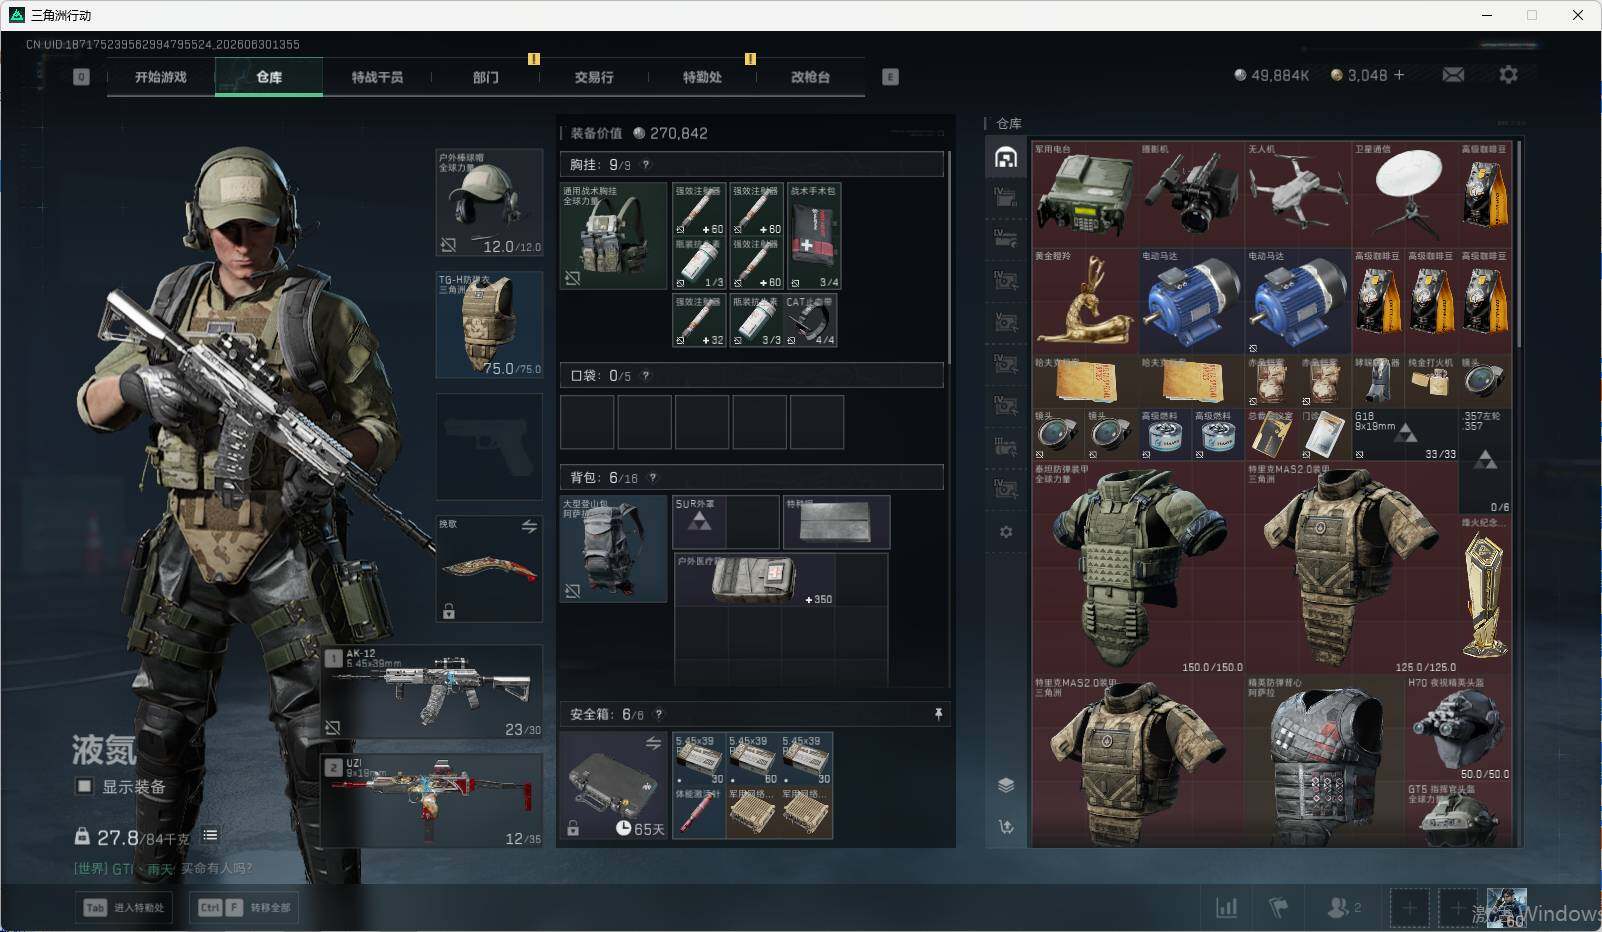Screen dimensions: 1602x932
Task: Open the warehouse sidebar gear icon
Action: point(1006,532)
